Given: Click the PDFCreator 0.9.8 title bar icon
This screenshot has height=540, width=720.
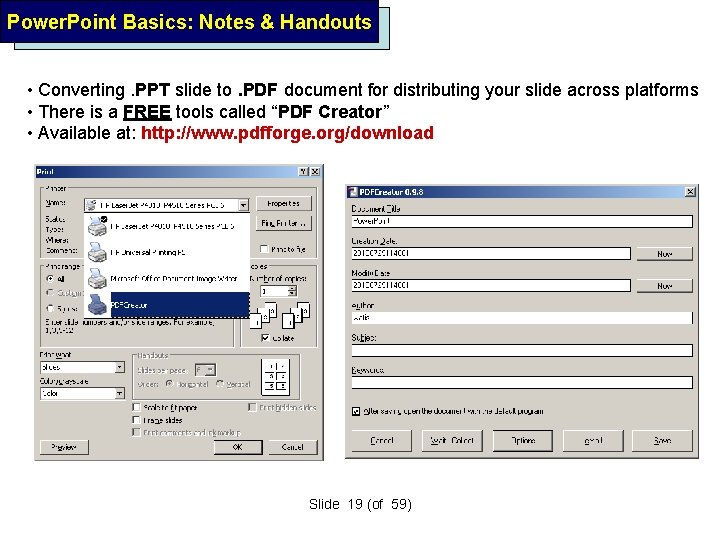Looking at the screenshot, I should click(353, 192).
